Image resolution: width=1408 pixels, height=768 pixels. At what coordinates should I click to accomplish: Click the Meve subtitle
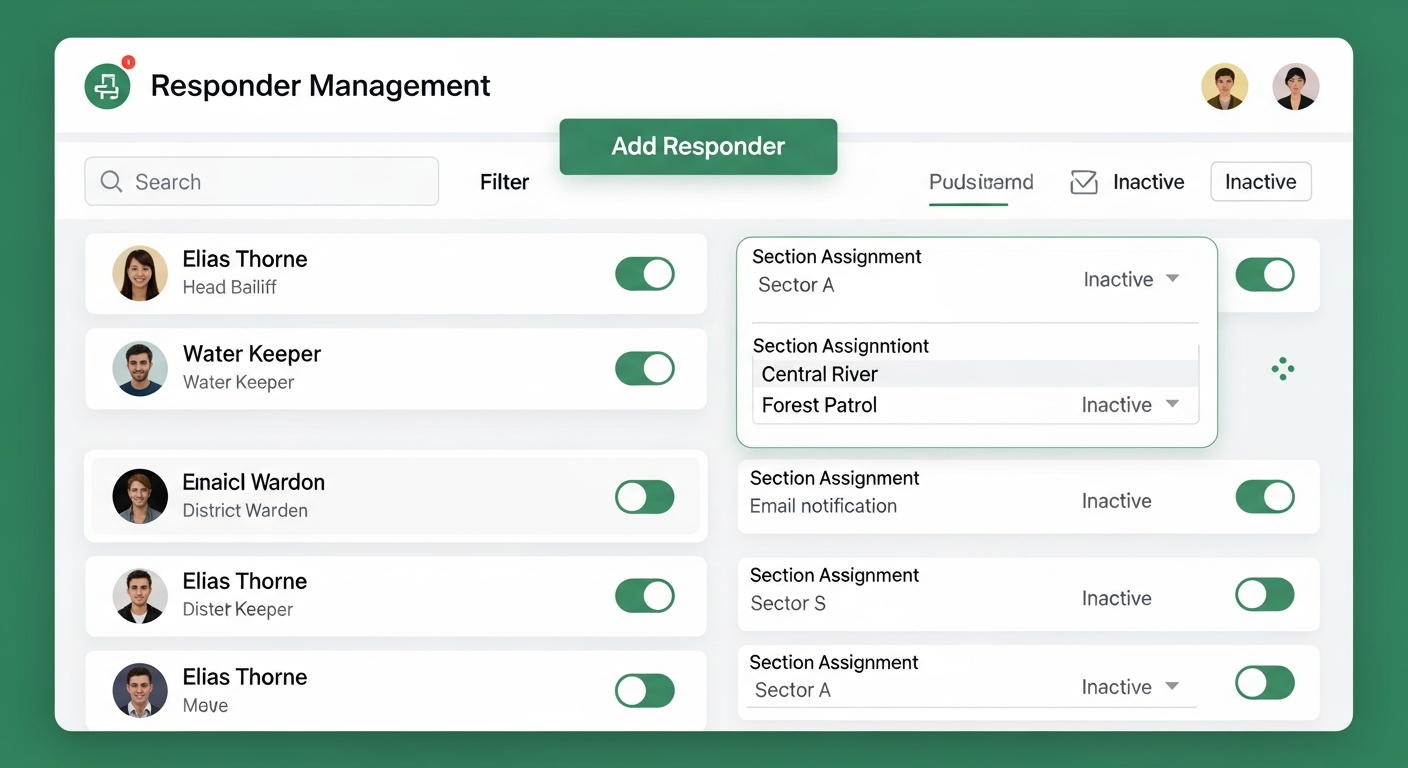[205, 705]
